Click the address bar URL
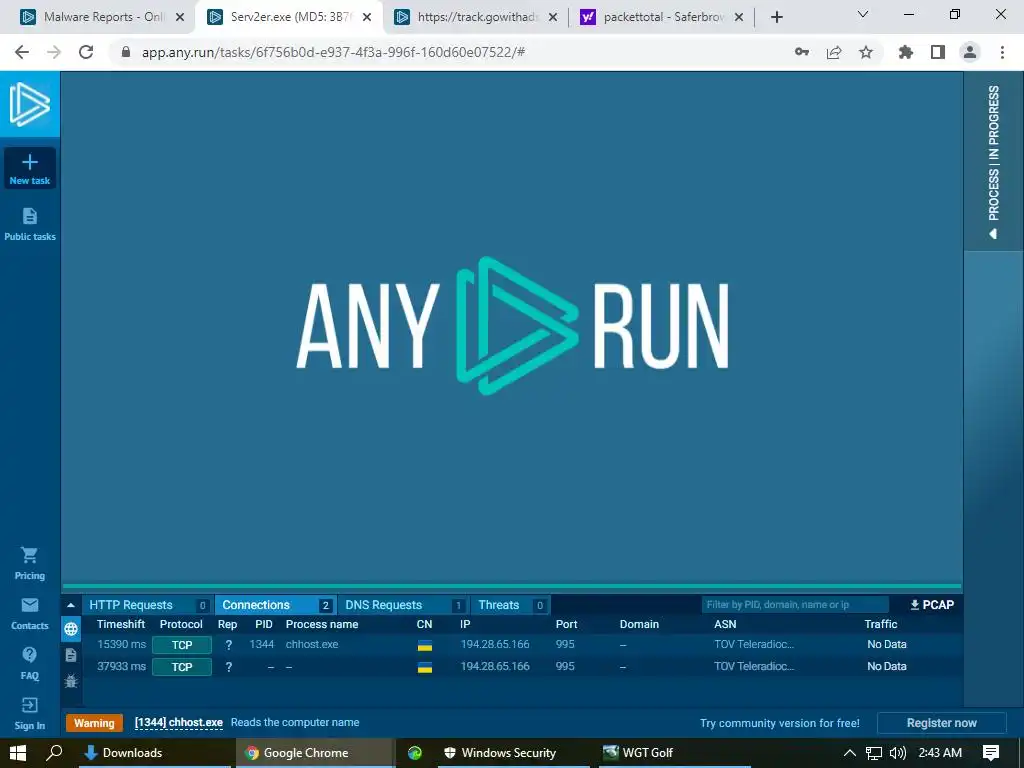 pos(333,52)
